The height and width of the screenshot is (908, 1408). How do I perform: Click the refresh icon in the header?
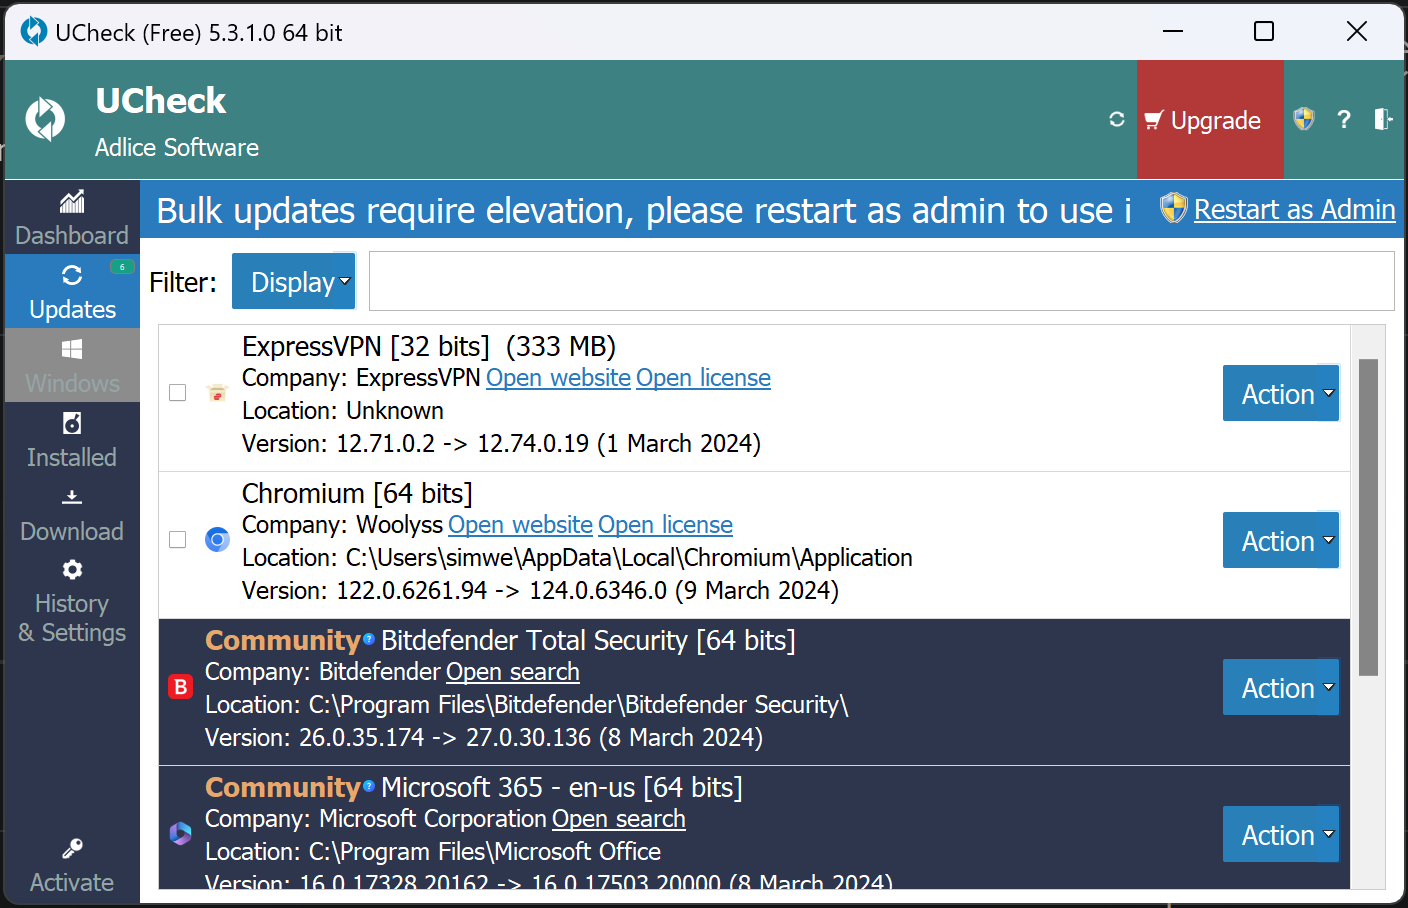(x=1117, y=120)
